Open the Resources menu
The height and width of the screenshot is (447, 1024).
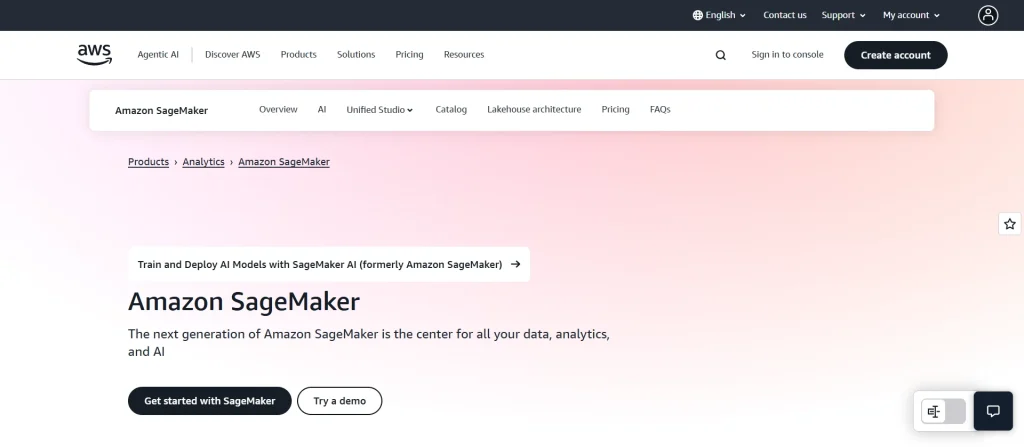(x=464, y=55)
